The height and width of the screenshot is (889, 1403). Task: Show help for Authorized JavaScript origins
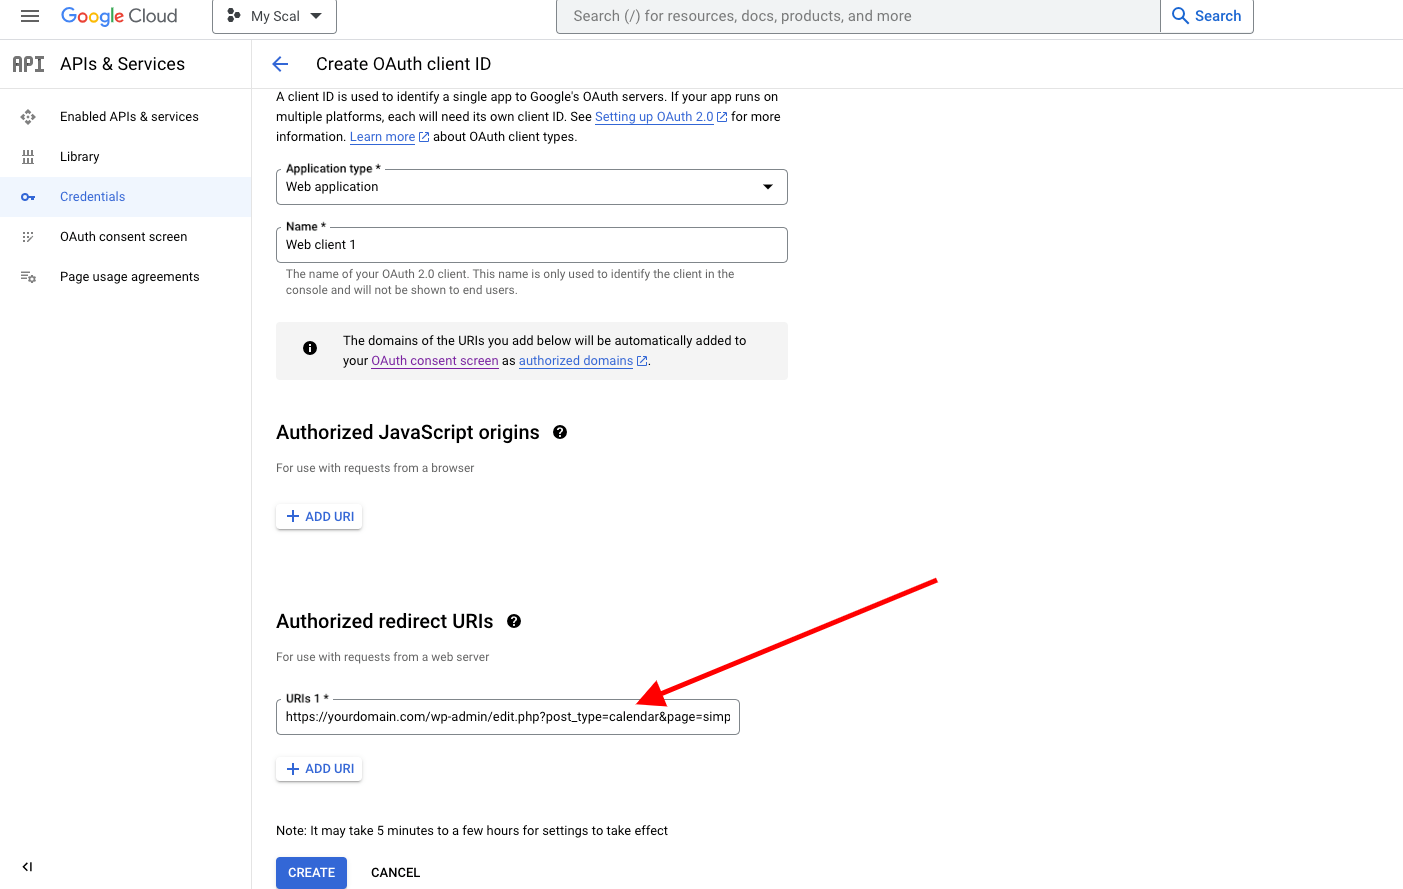click(x=560, y=432)
